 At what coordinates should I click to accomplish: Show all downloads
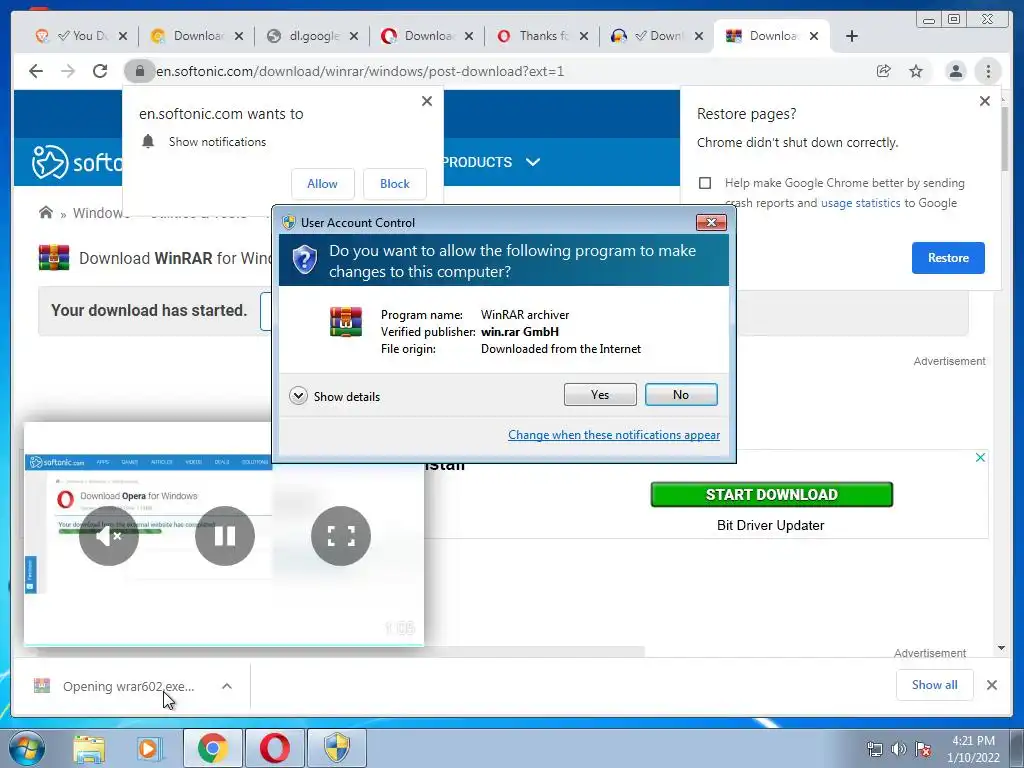(x=935, y=685)
